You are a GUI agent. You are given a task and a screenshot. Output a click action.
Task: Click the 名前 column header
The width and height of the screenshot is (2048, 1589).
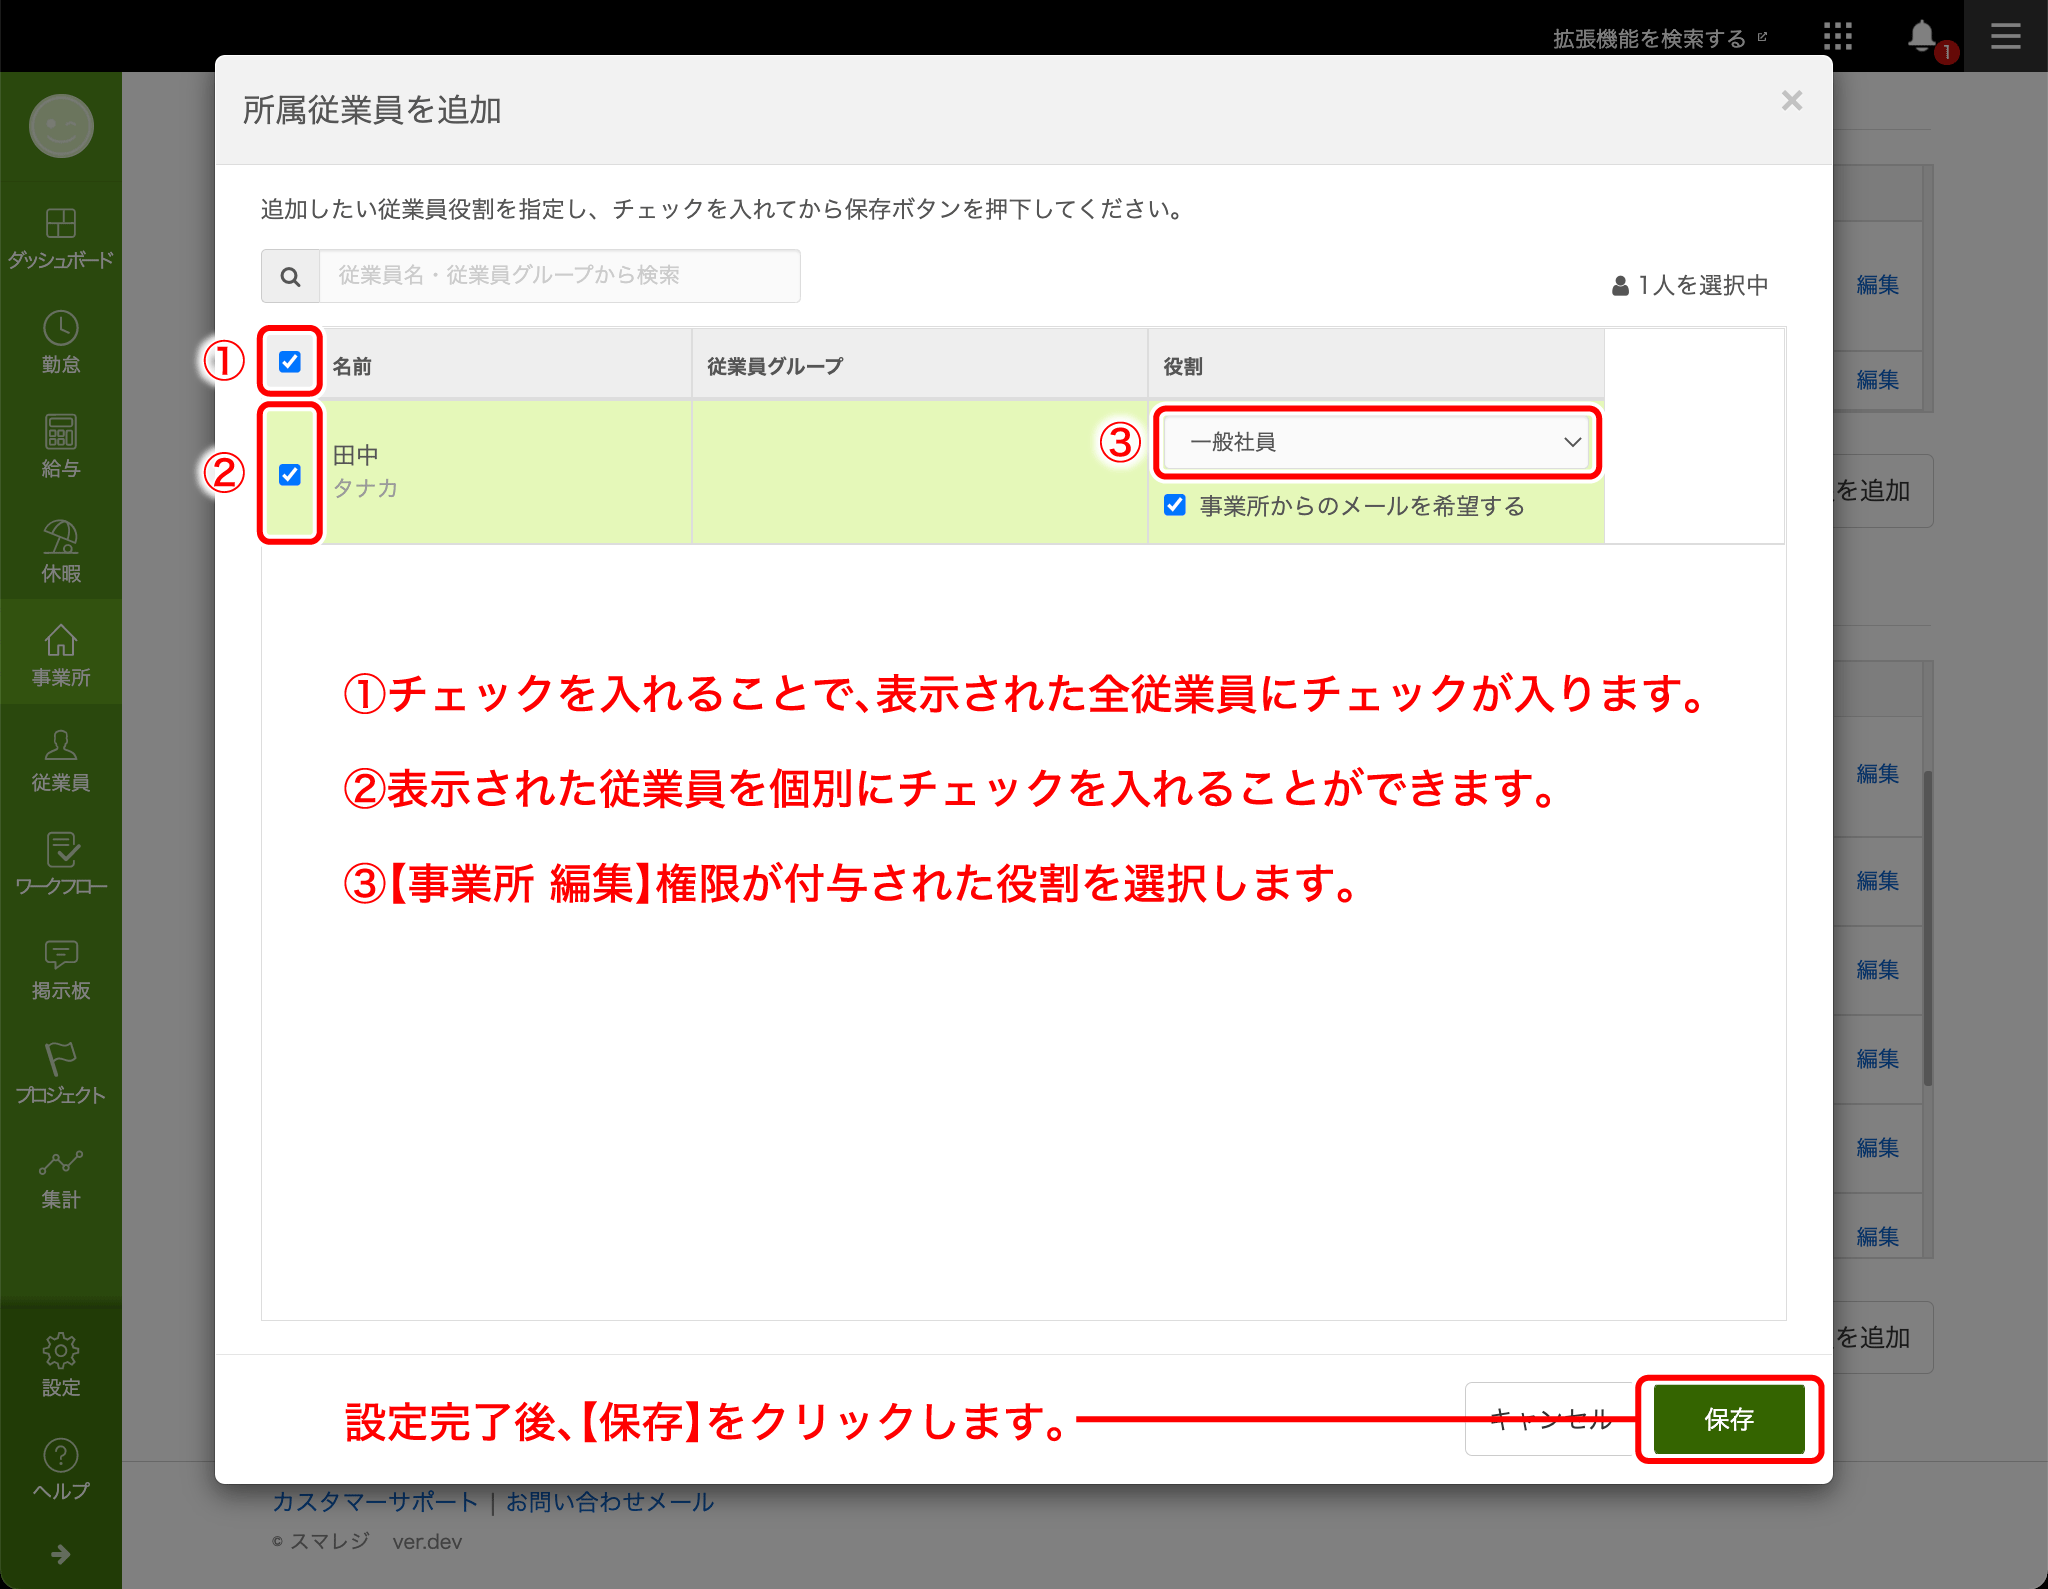coord(351,366)
